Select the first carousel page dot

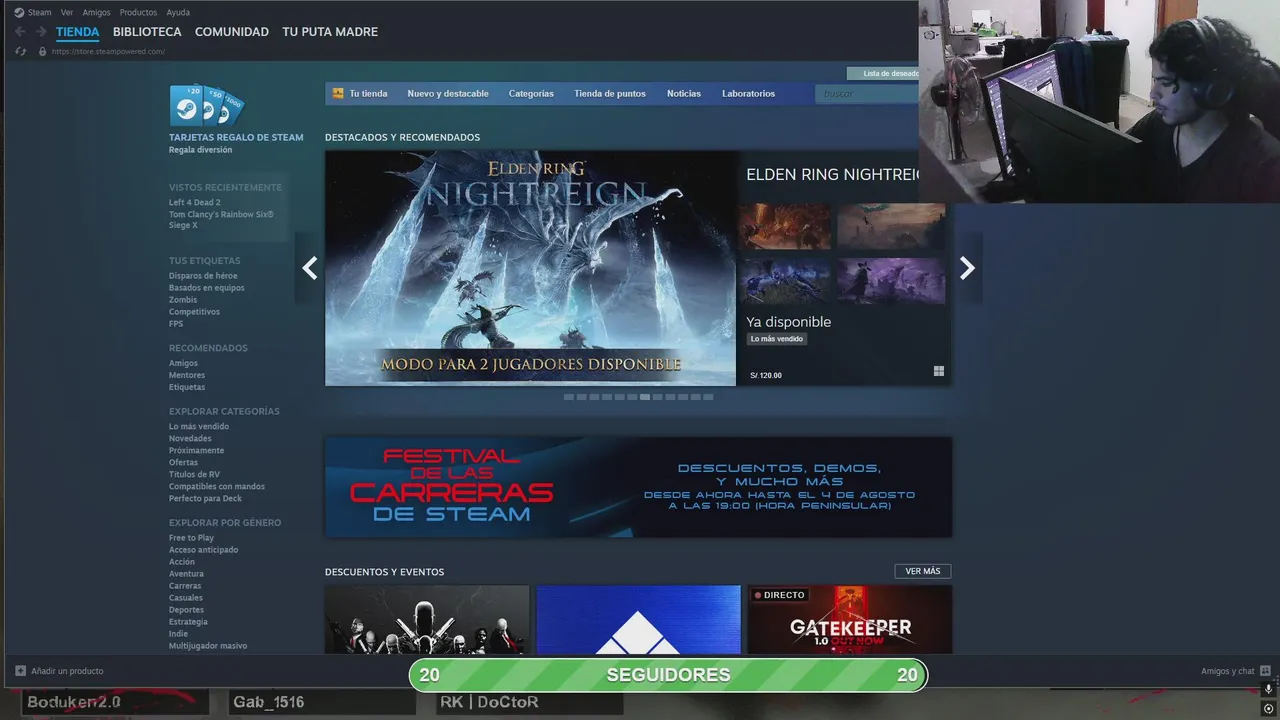[x=569, y=397]
